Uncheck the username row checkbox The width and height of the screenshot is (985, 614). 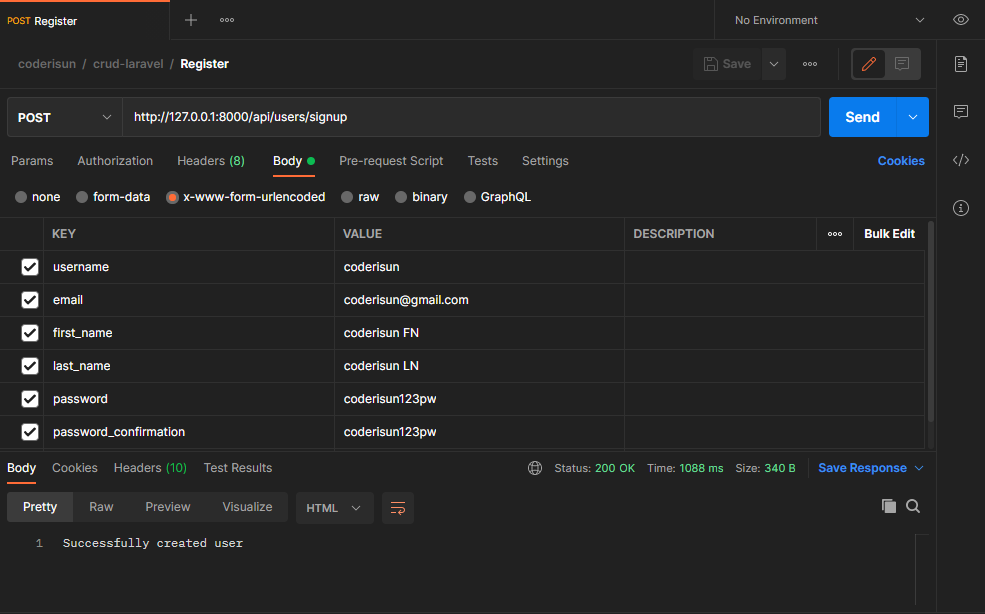(x=30, y=267)
